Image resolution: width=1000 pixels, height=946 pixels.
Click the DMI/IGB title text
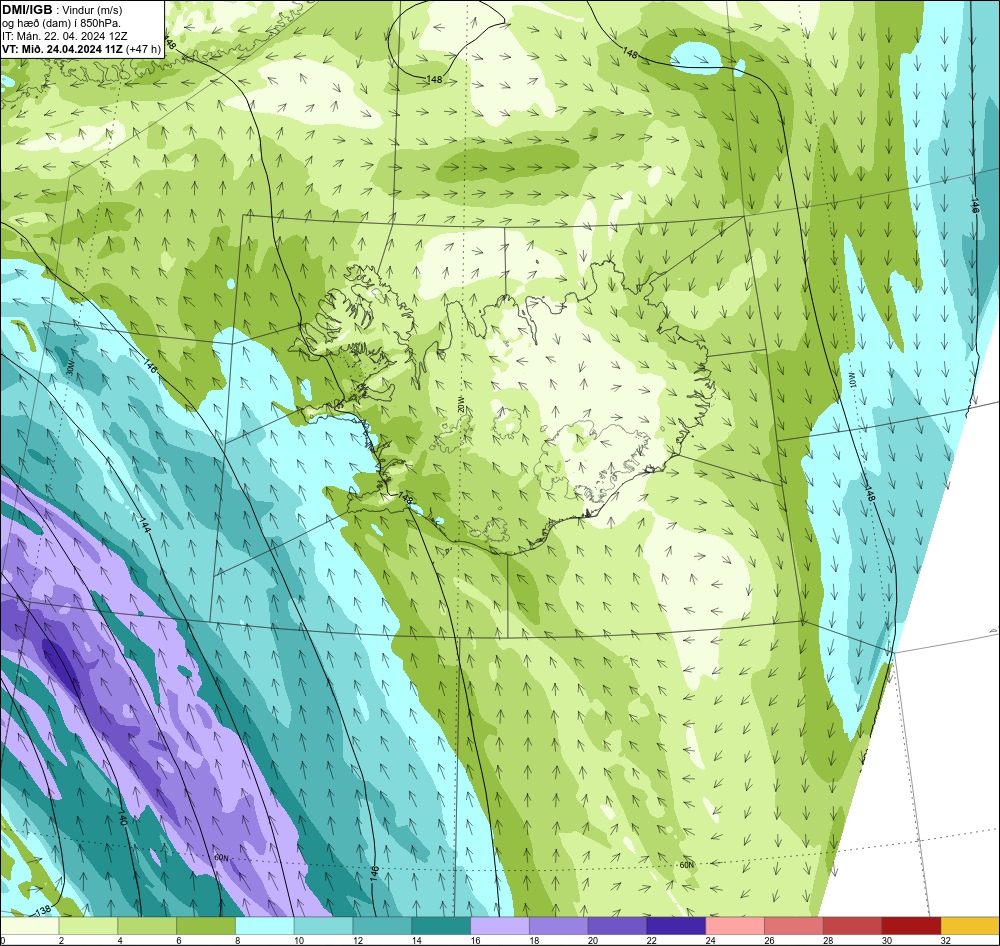pos(27,9)
